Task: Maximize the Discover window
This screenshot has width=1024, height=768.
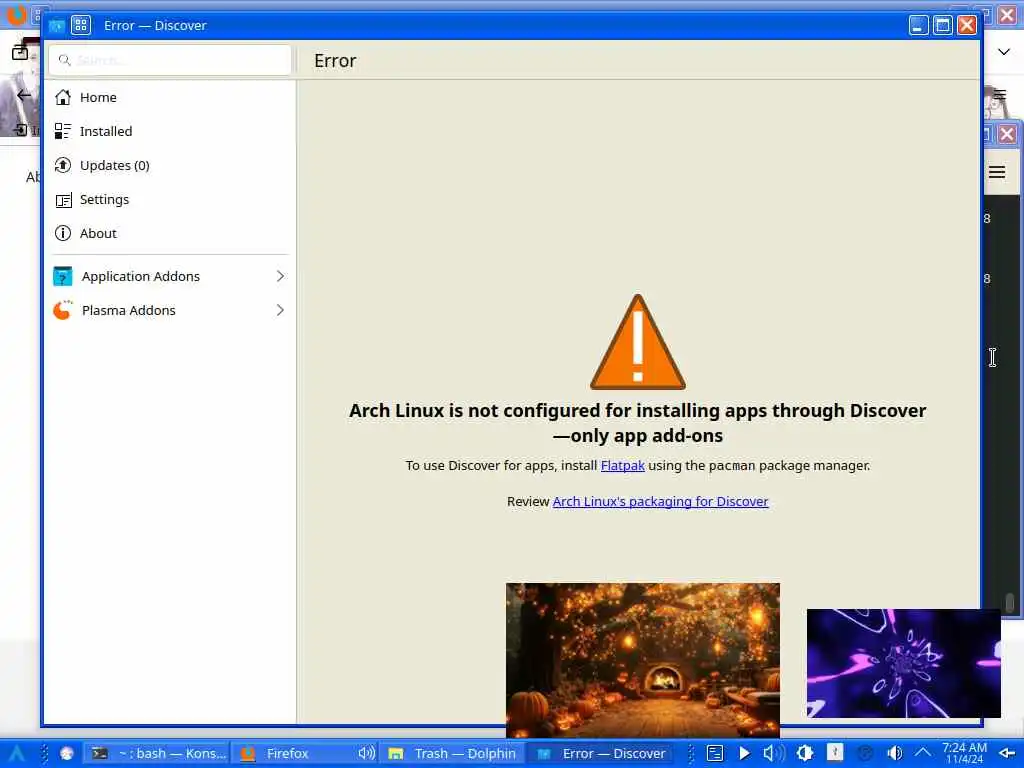Action: 942,25
